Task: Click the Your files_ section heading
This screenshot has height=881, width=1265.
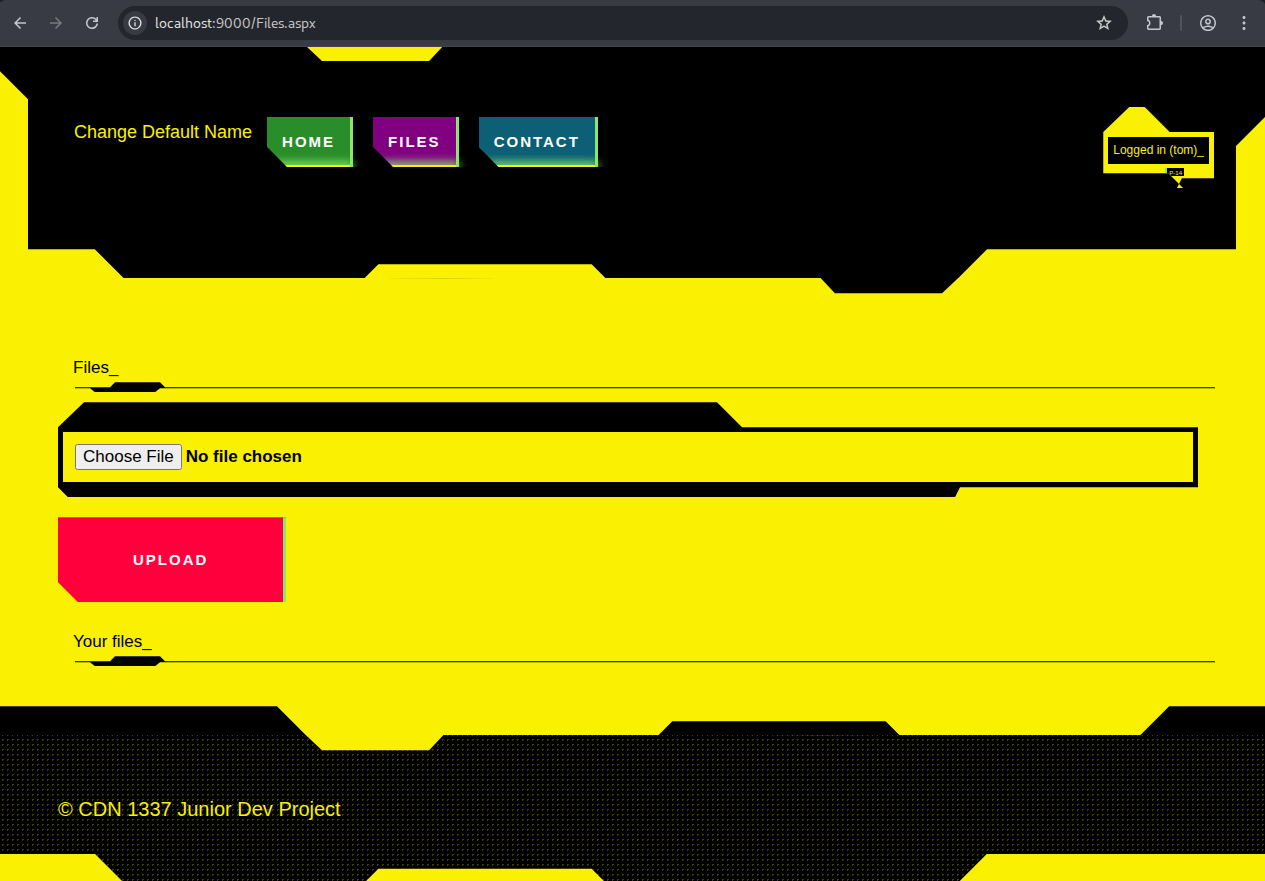Action: (x=112, y=642)
